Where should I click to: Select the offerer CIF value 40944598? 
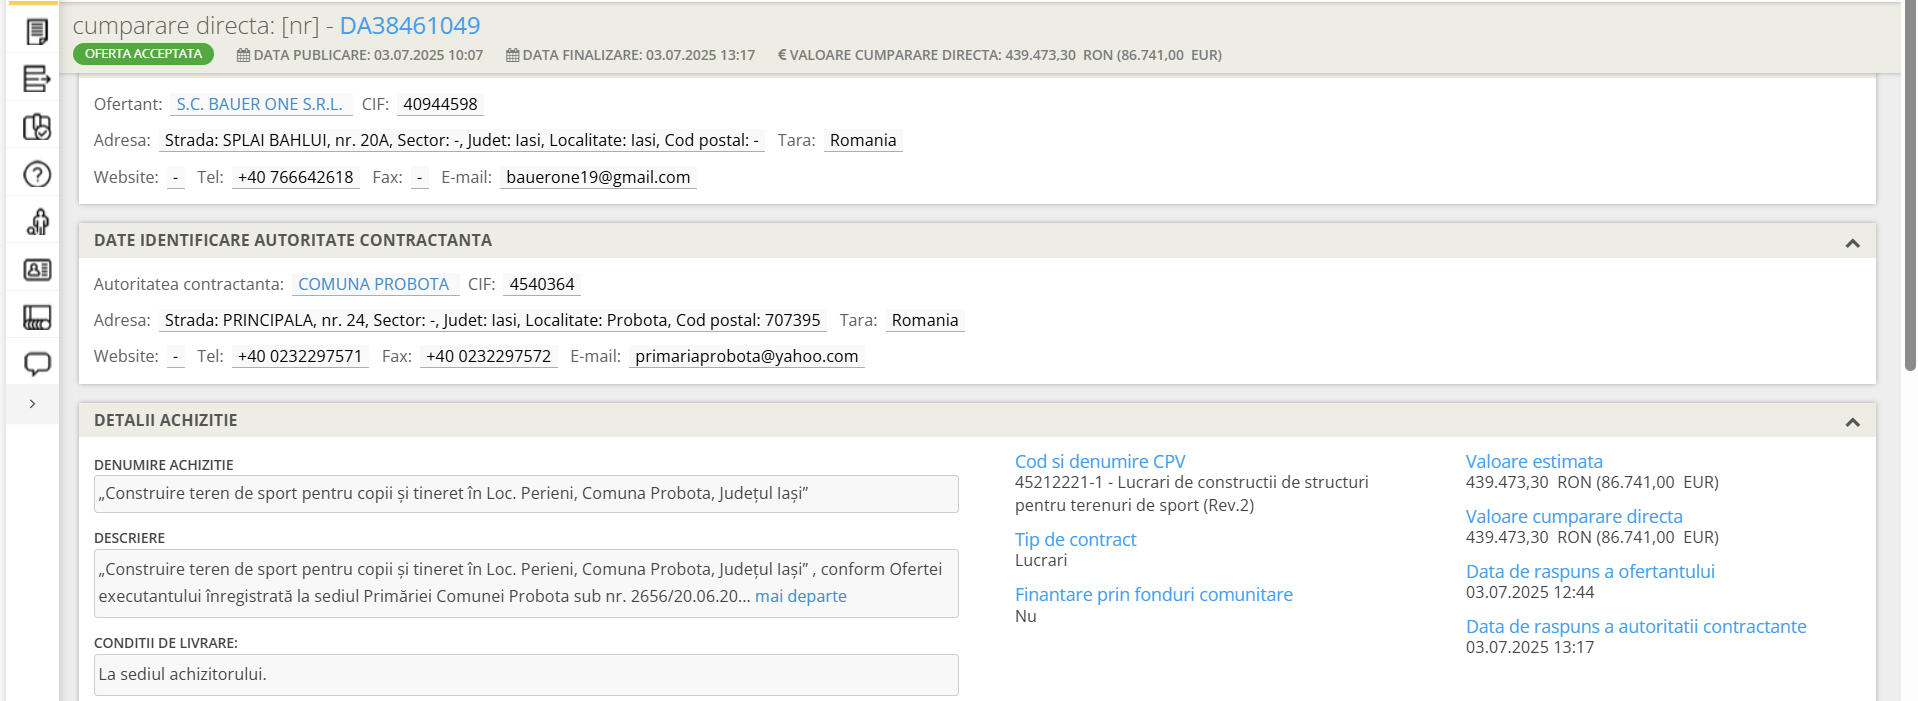441,104
